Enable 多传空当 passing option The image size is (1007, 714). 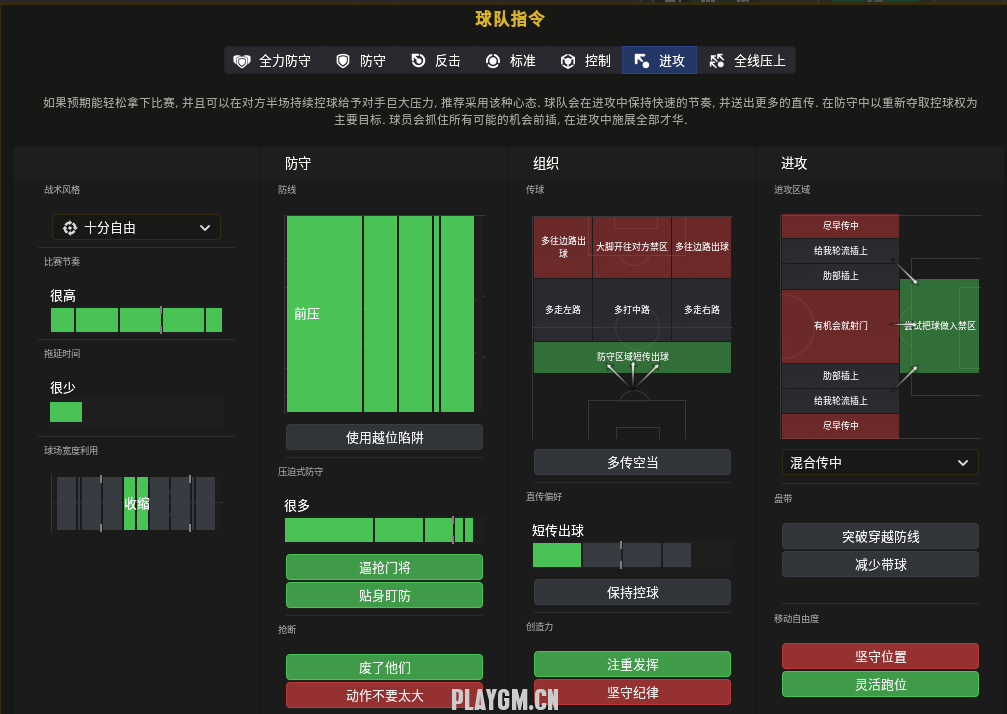(632, 462)
